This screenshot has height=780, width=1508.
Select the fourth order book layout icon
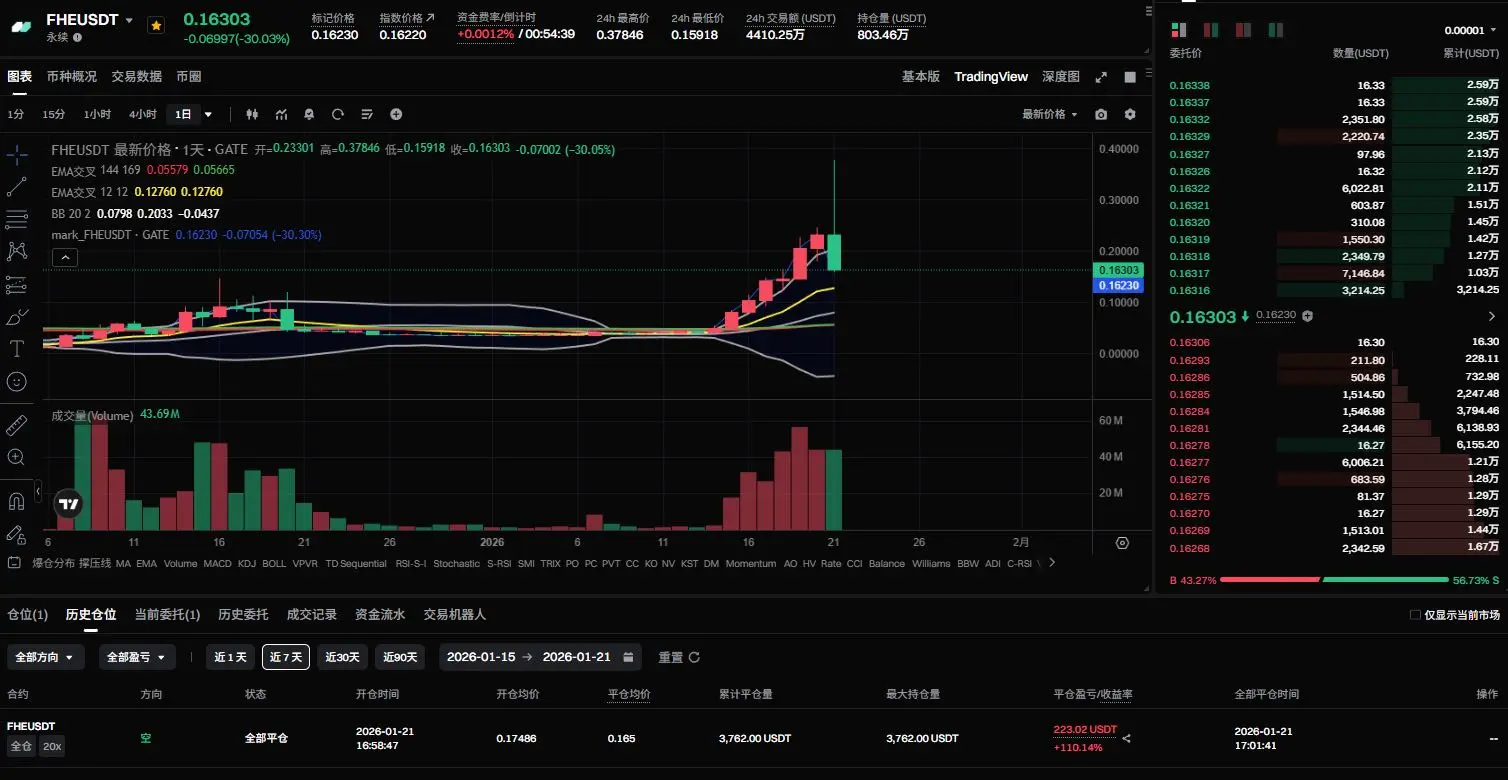pos(1275,30)
